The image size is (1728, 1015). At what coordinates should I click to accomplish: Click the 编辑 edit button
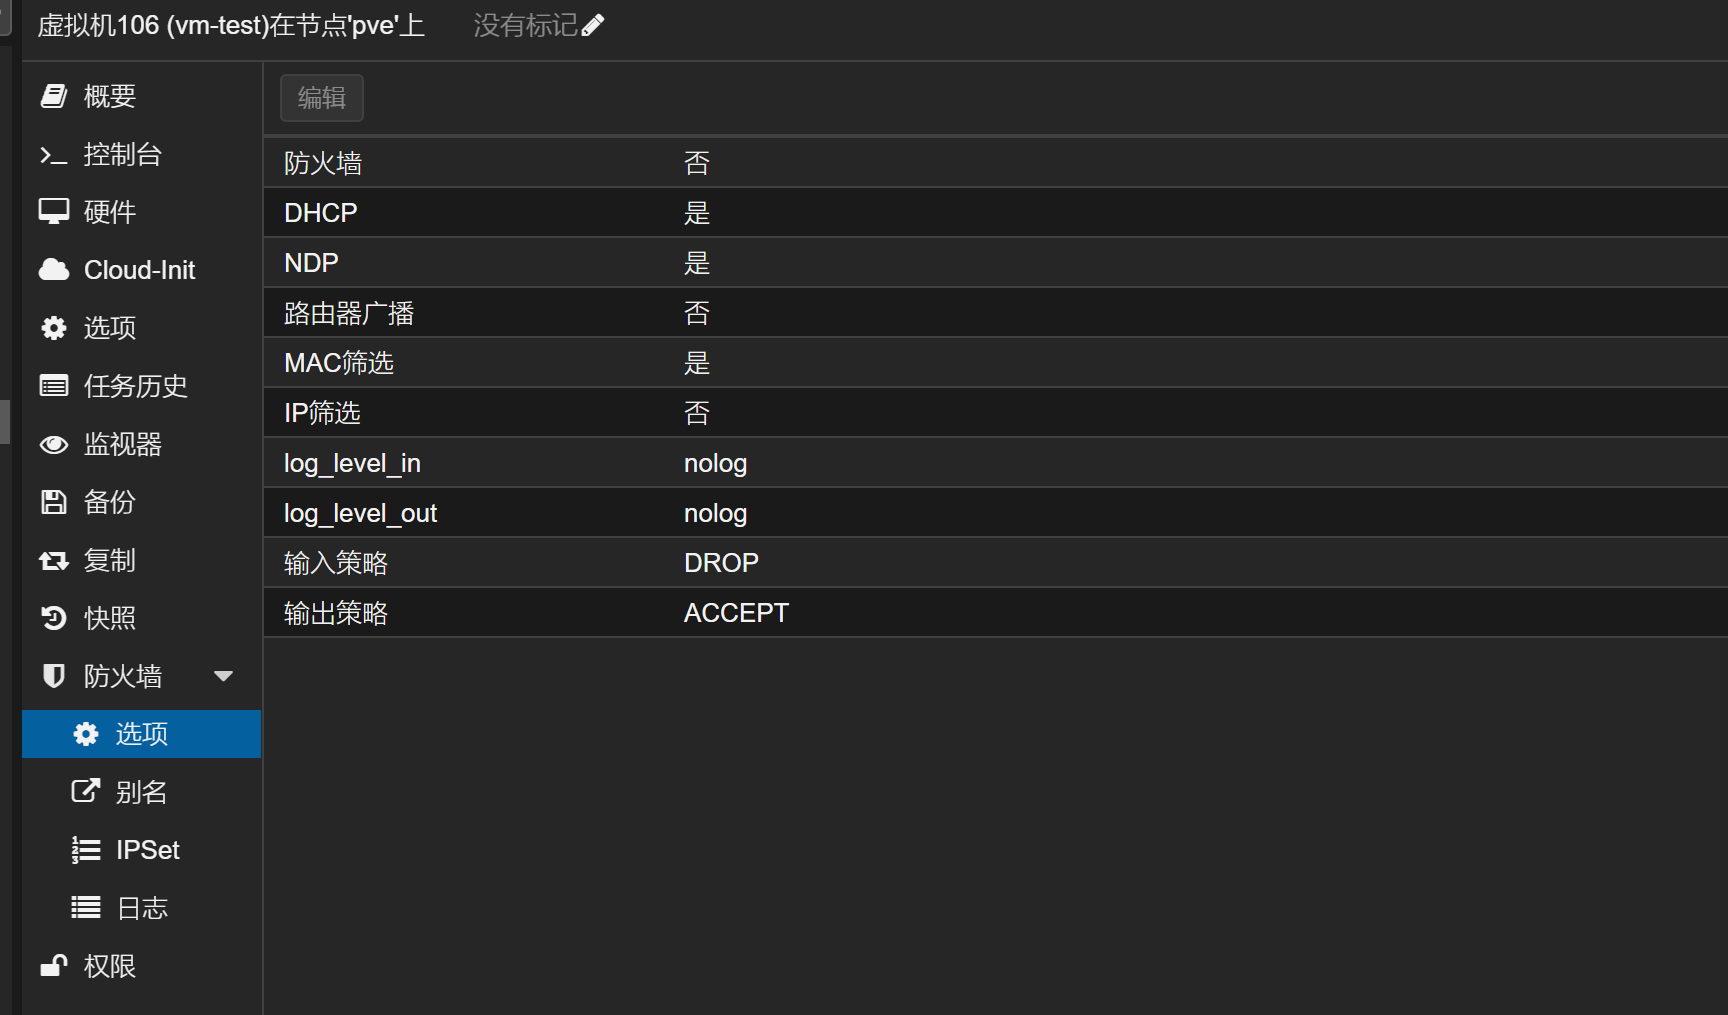point(322,98)
